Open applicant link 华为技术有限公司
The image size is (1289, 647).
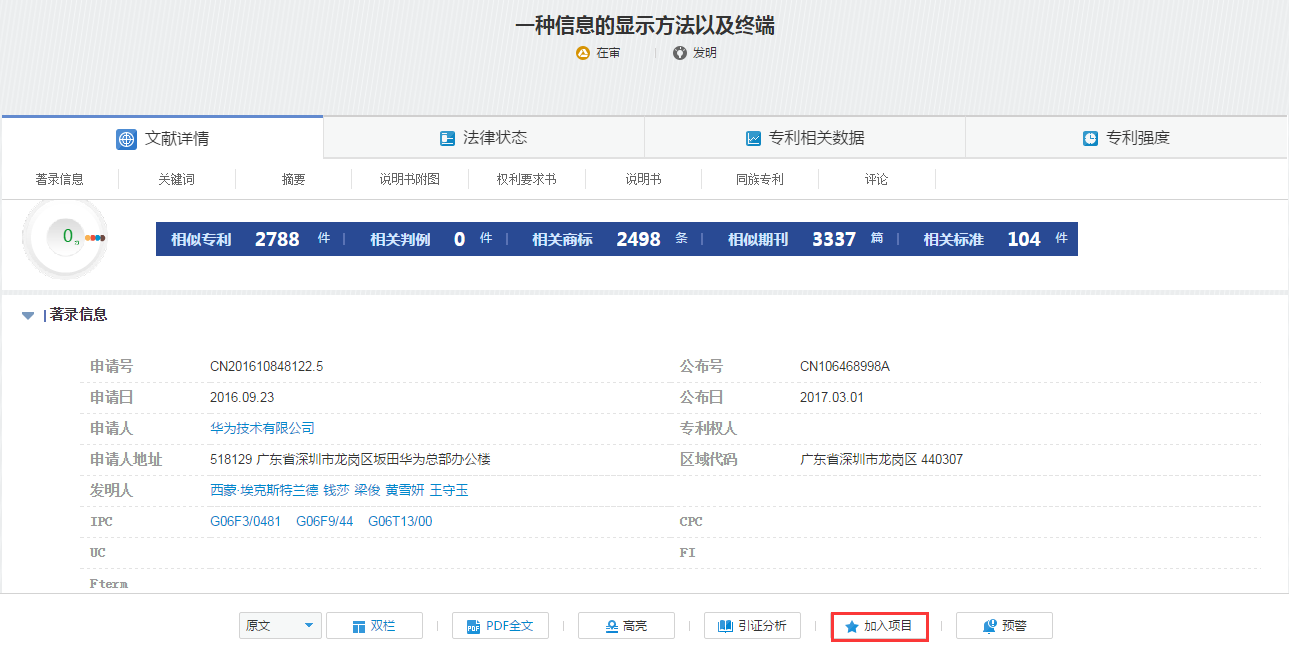click(x=262, y=428)
